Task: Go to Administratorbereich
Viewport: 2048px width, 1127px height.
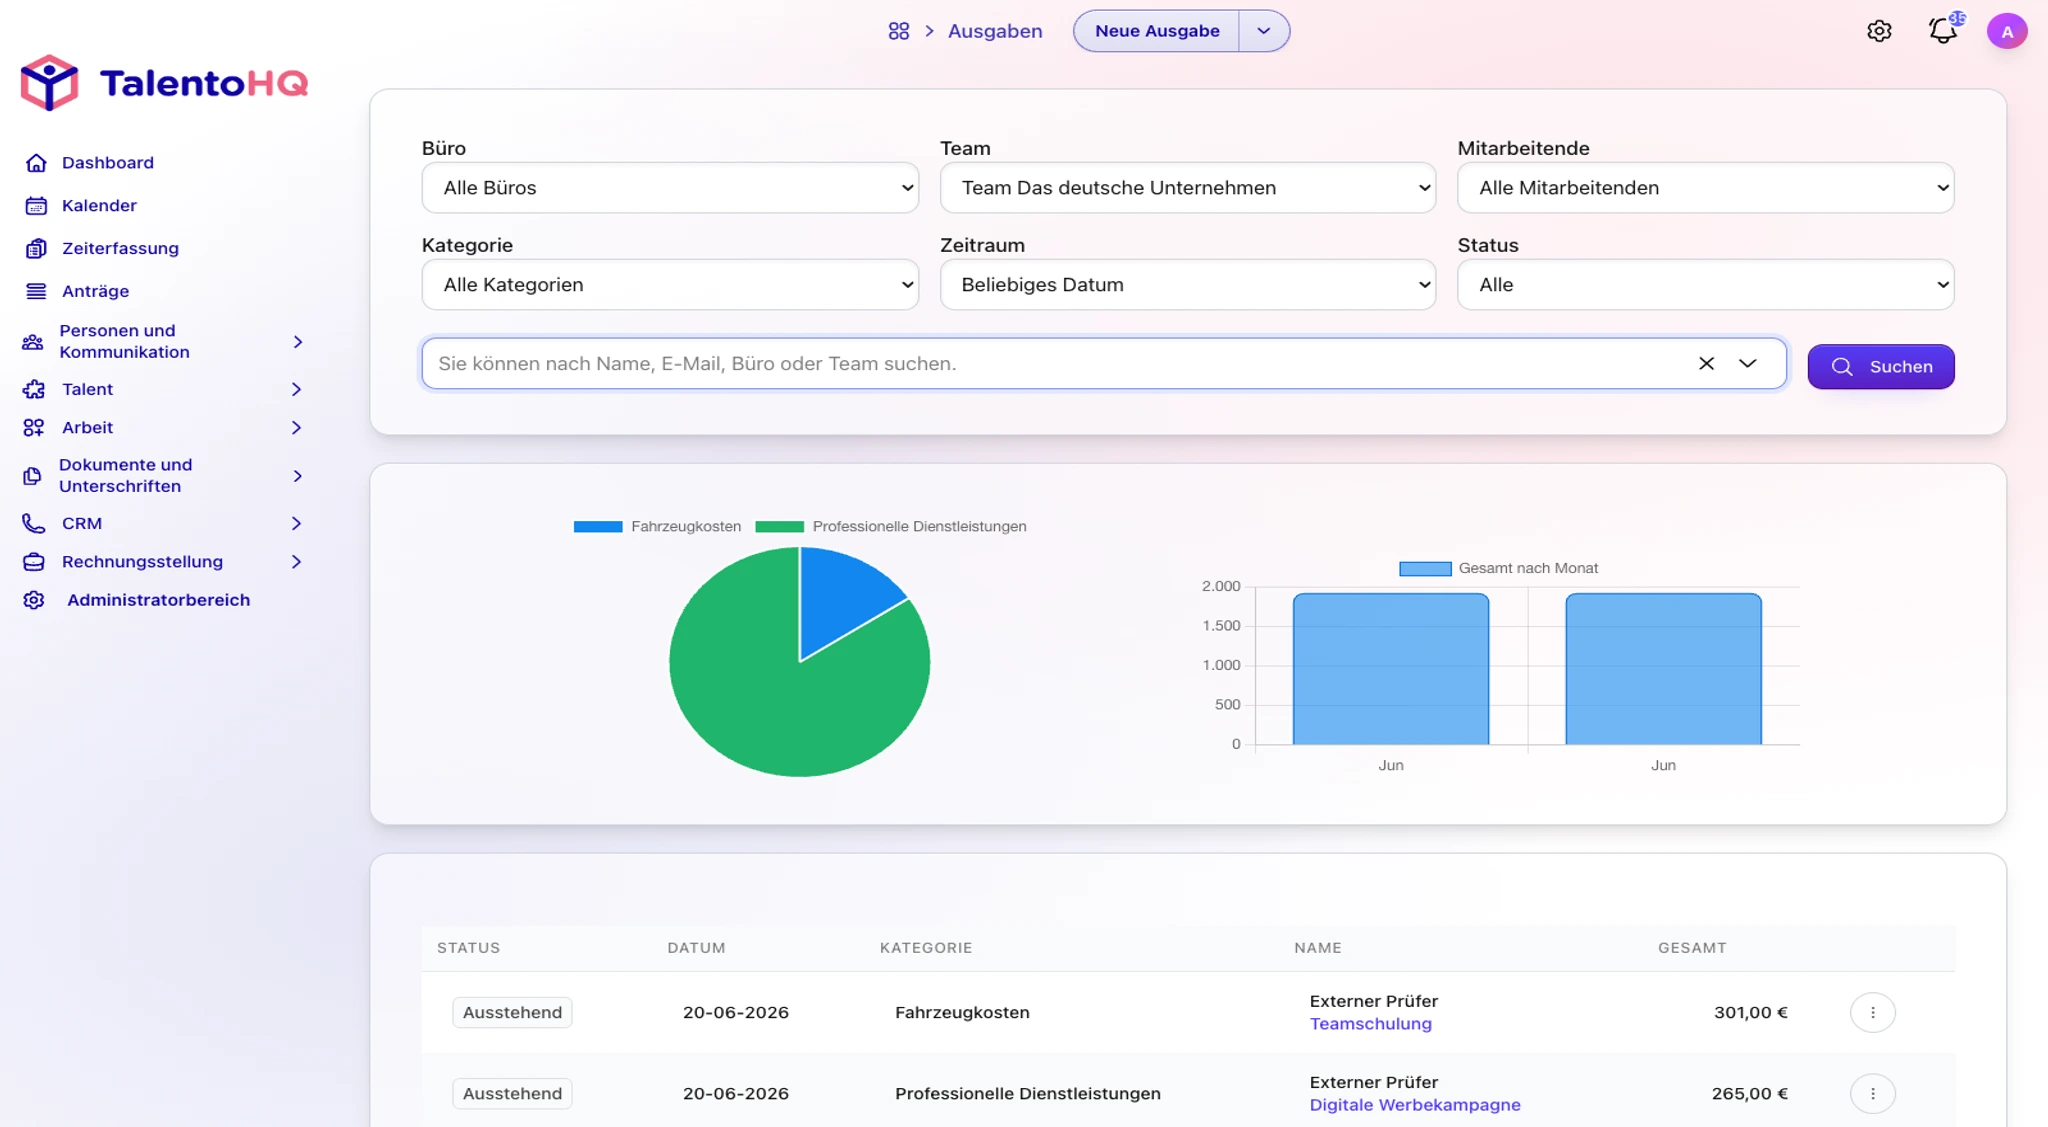Action: tap(158, 600)
